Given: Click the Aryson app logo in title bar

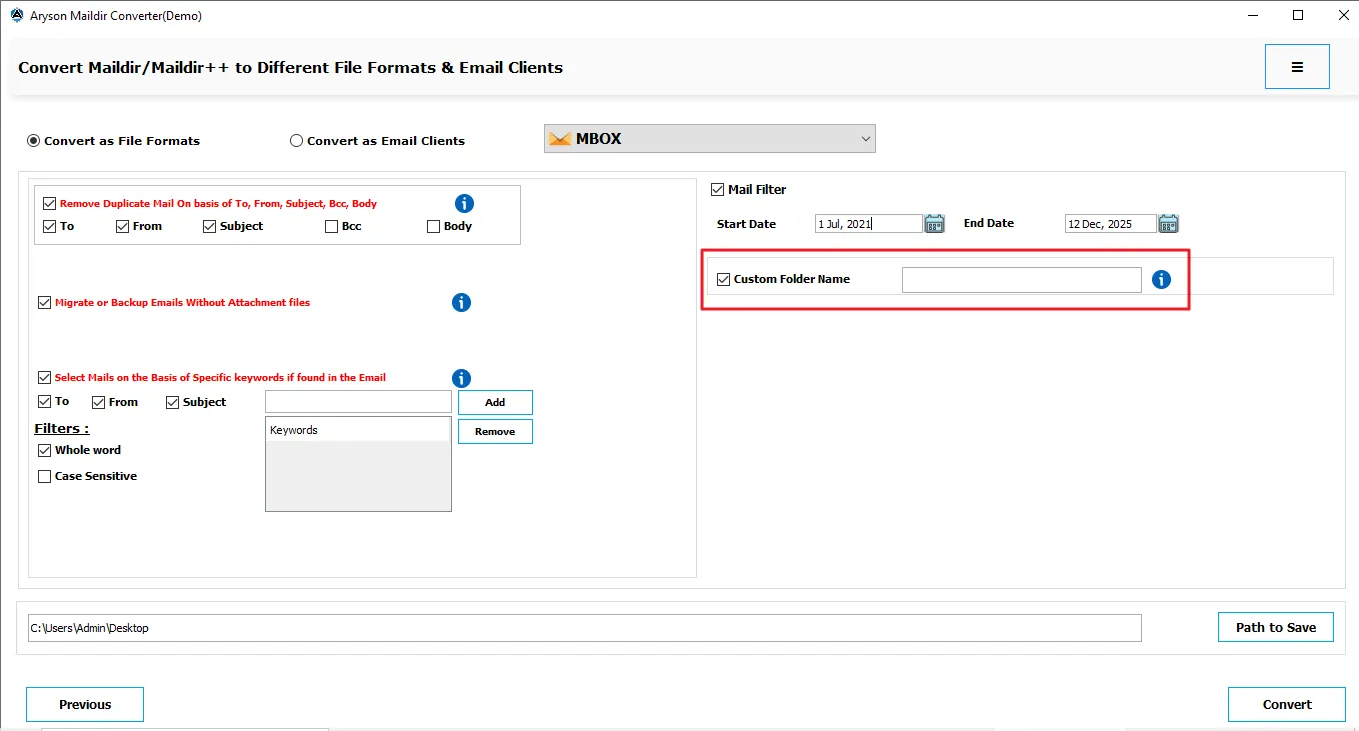Looking at the screenshot, I should (x=16, y=16).
